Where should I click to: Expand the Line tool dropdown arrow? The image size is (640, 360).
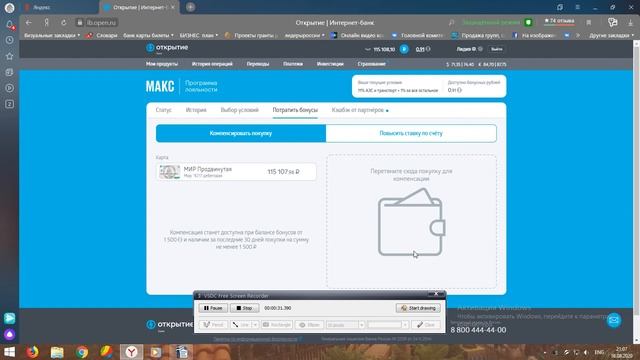(255, 325)
